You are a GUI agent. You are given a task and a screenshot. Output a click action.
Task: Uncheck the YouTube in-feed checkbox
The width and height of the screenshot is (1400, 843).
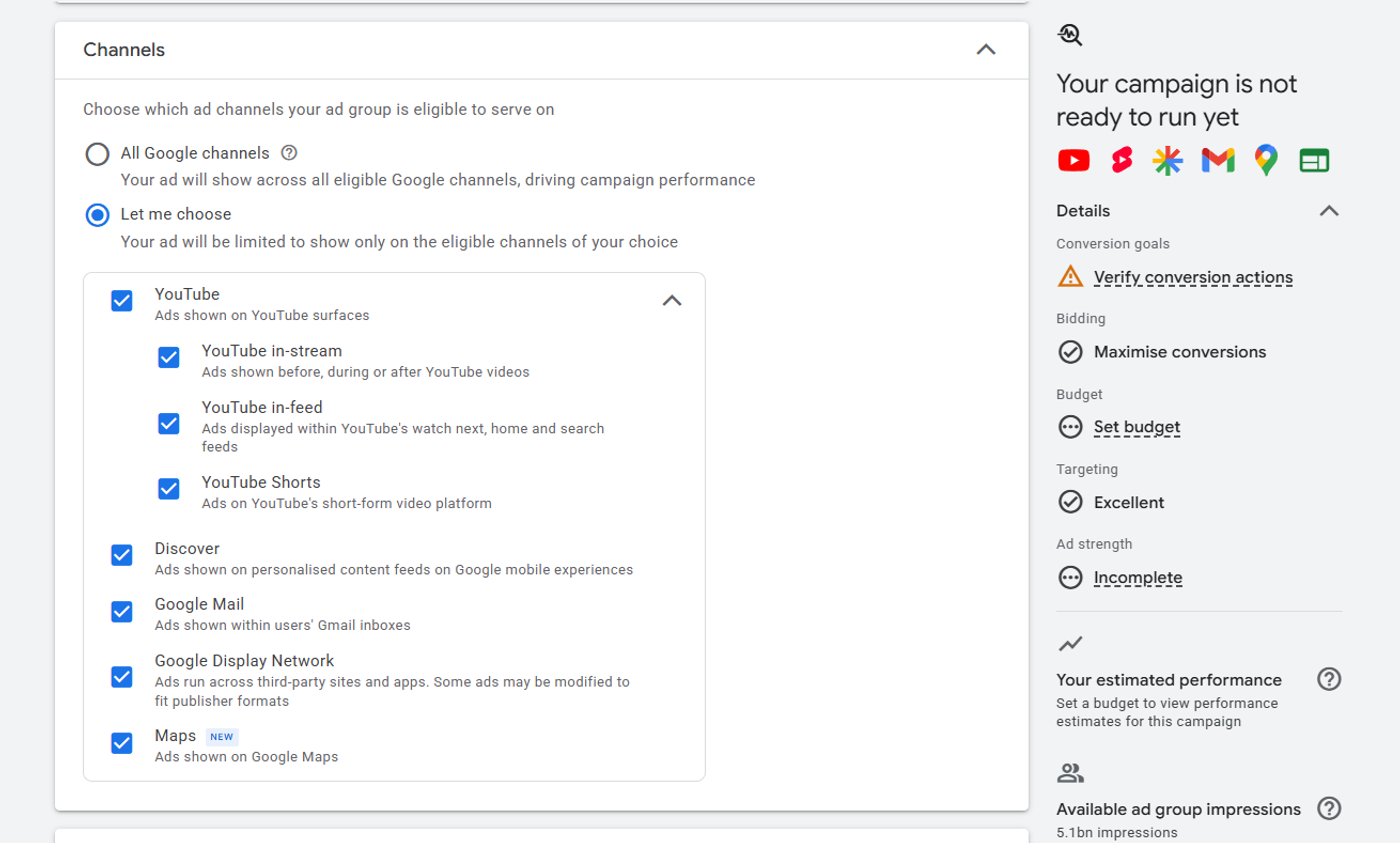pos(169,423)
